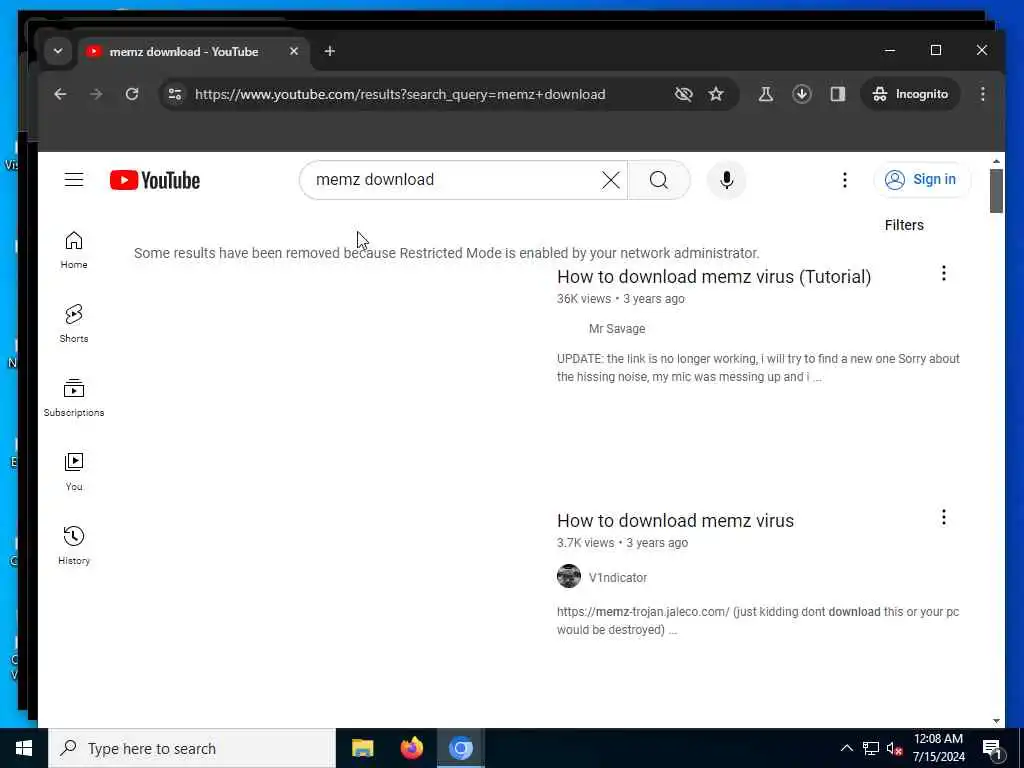Open Firefox from the taskbar
The image size is (1024, 768).
coord(411,748)
